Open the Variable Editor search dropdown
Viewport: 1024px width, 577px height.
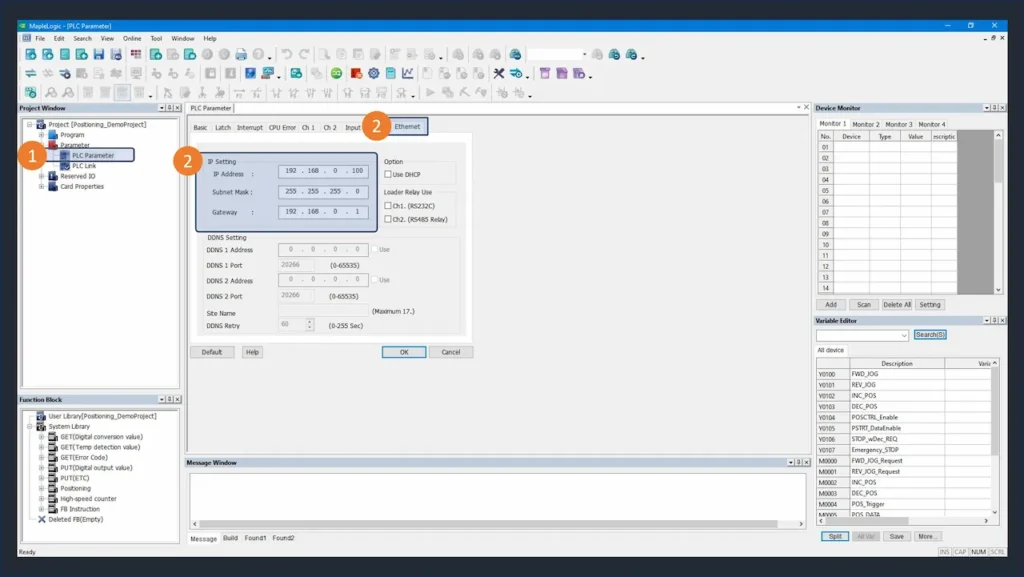904,336
